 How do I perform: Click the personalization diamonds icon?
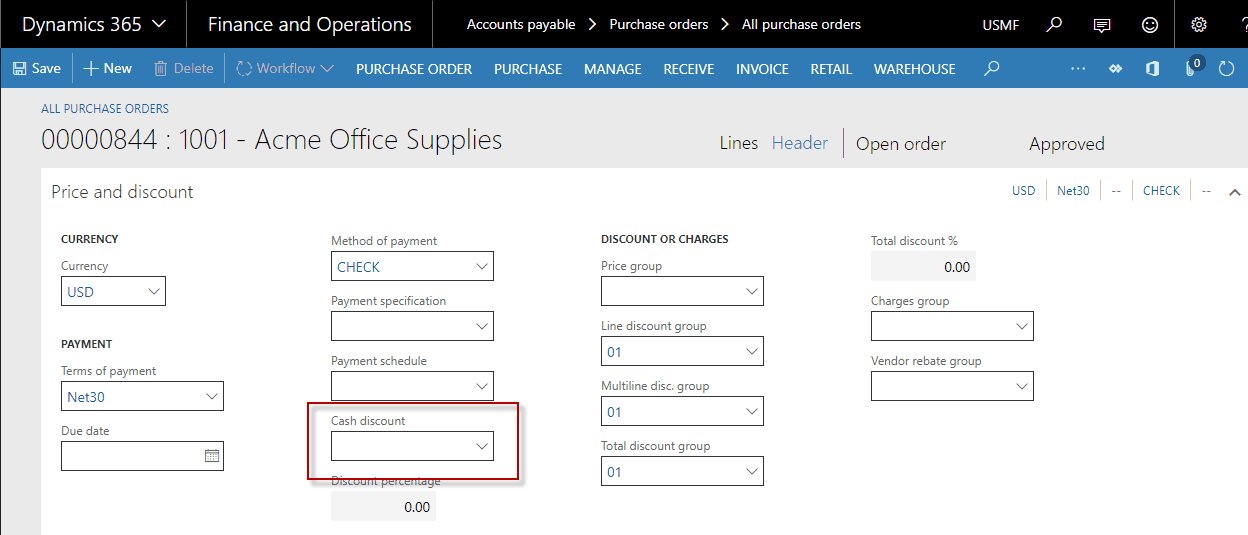[x=1116, y=68]
